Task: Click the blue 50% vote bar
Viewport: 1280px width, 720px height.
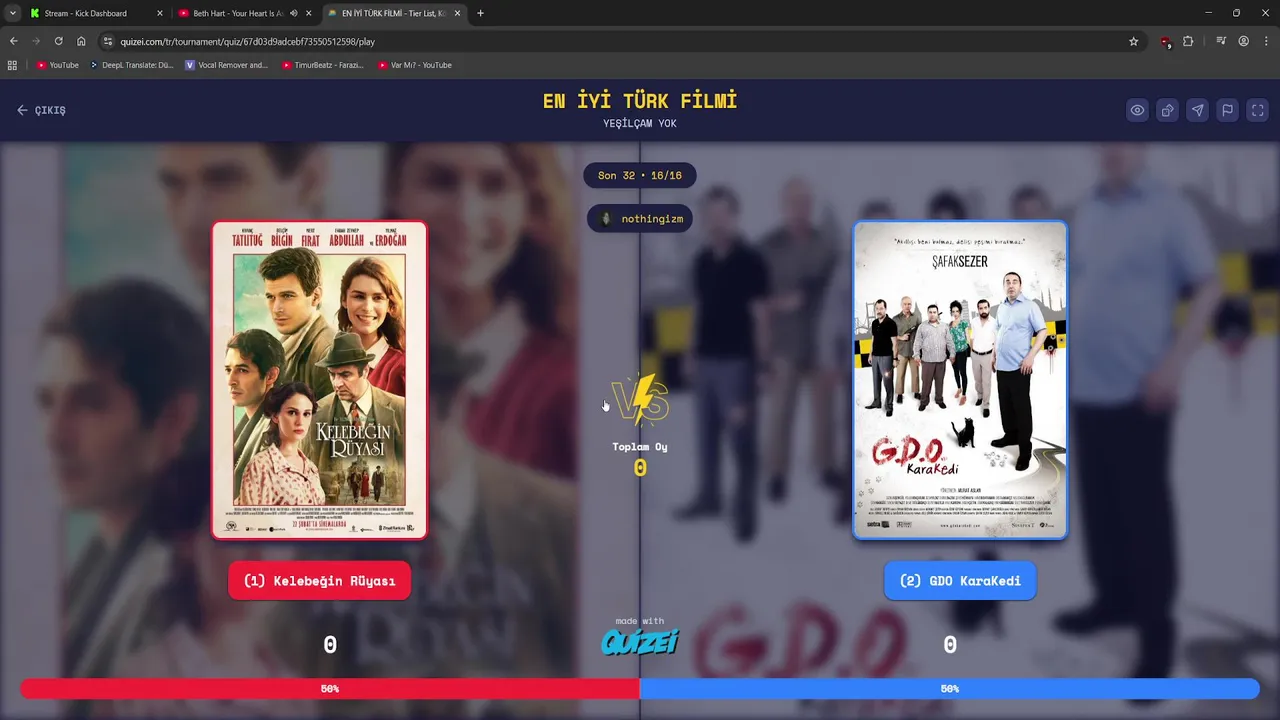Action: click(x=950, y=689)
